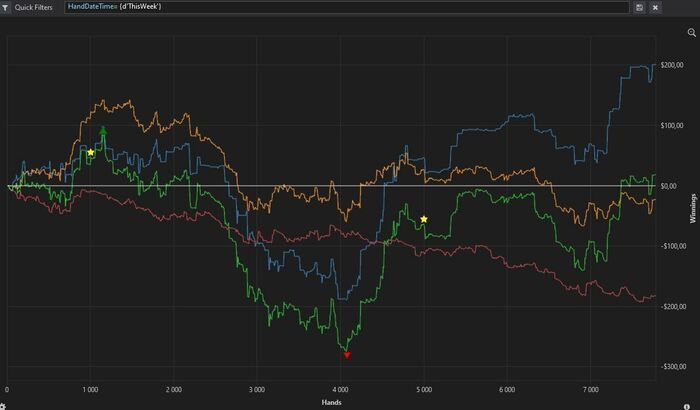700x410 pixels.
Task: Click the Hands axis title
Action: [x=331, y=402]
